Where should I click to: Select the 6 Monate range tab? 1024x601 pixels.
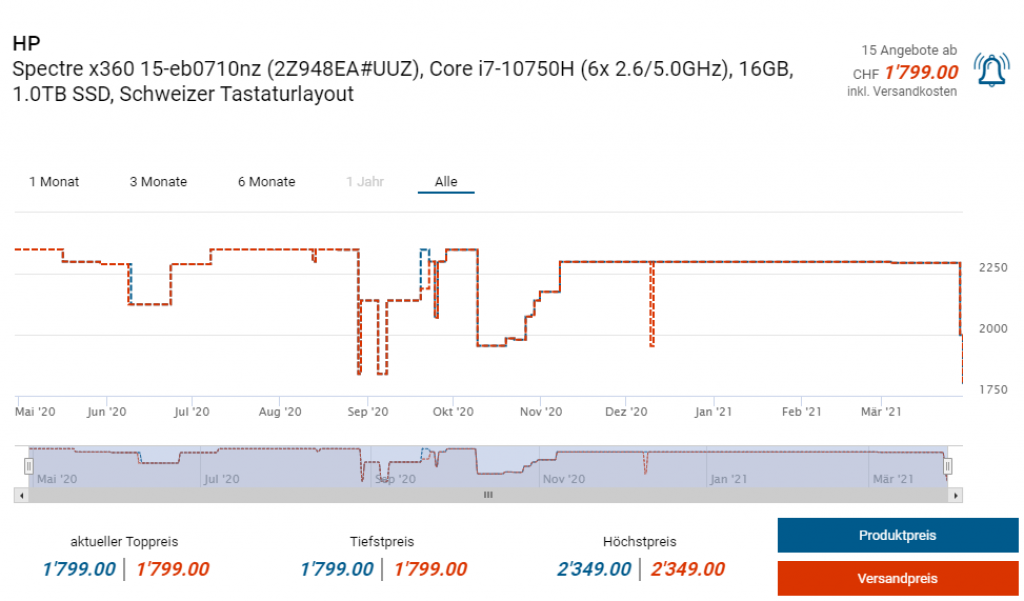pyautogui.click(x=266, y=182)
